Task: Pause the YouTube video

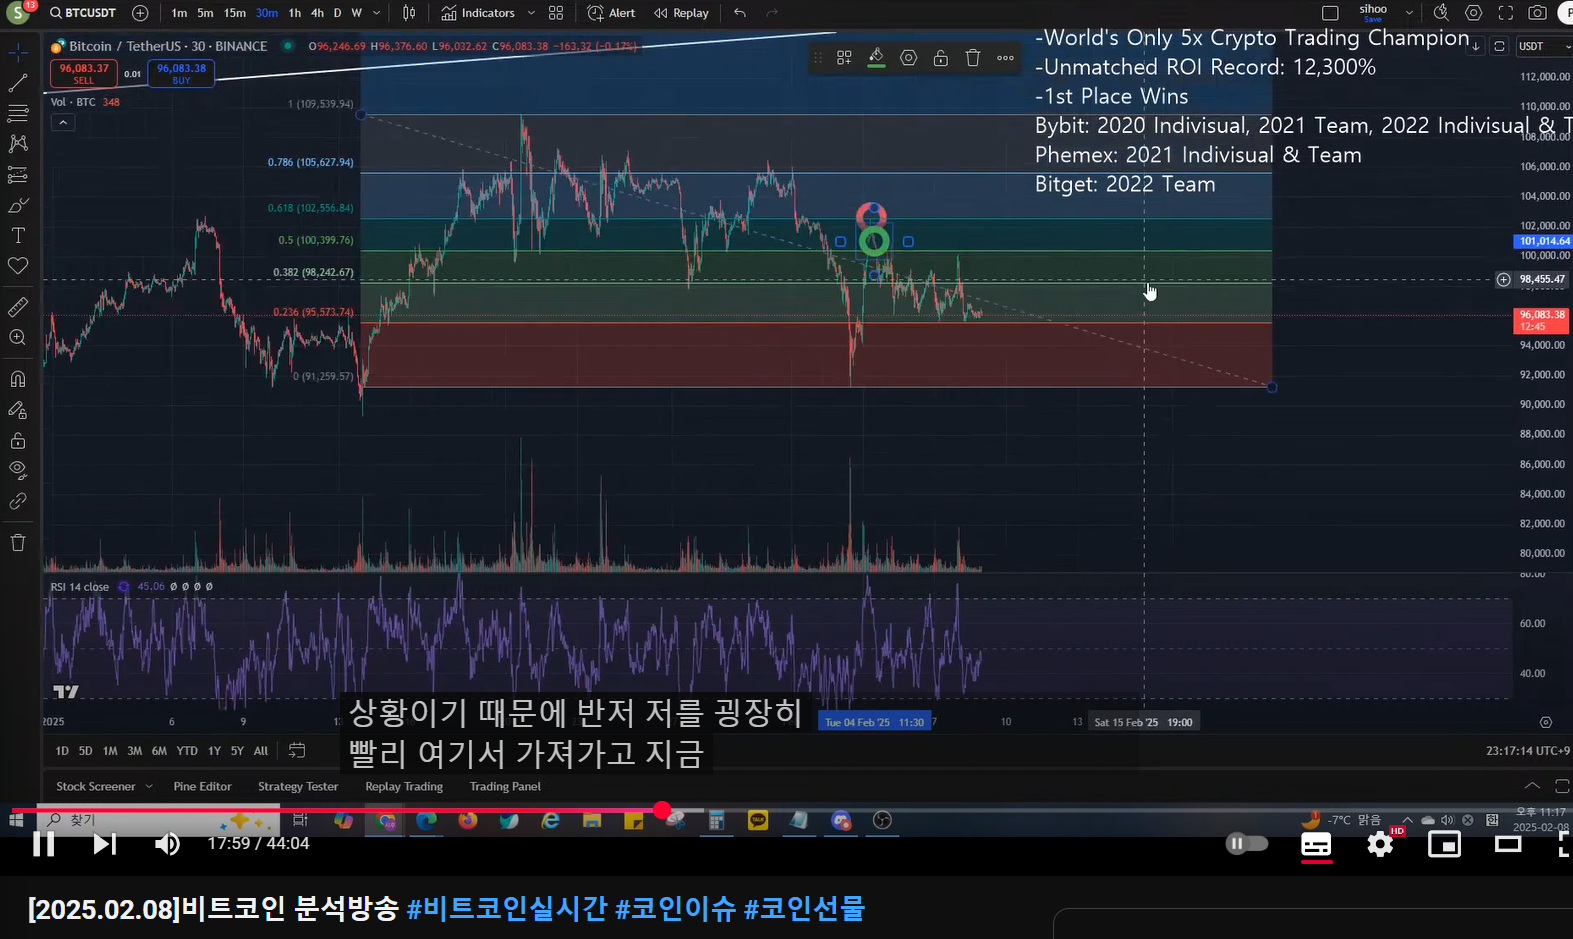Action: (43, 843)
